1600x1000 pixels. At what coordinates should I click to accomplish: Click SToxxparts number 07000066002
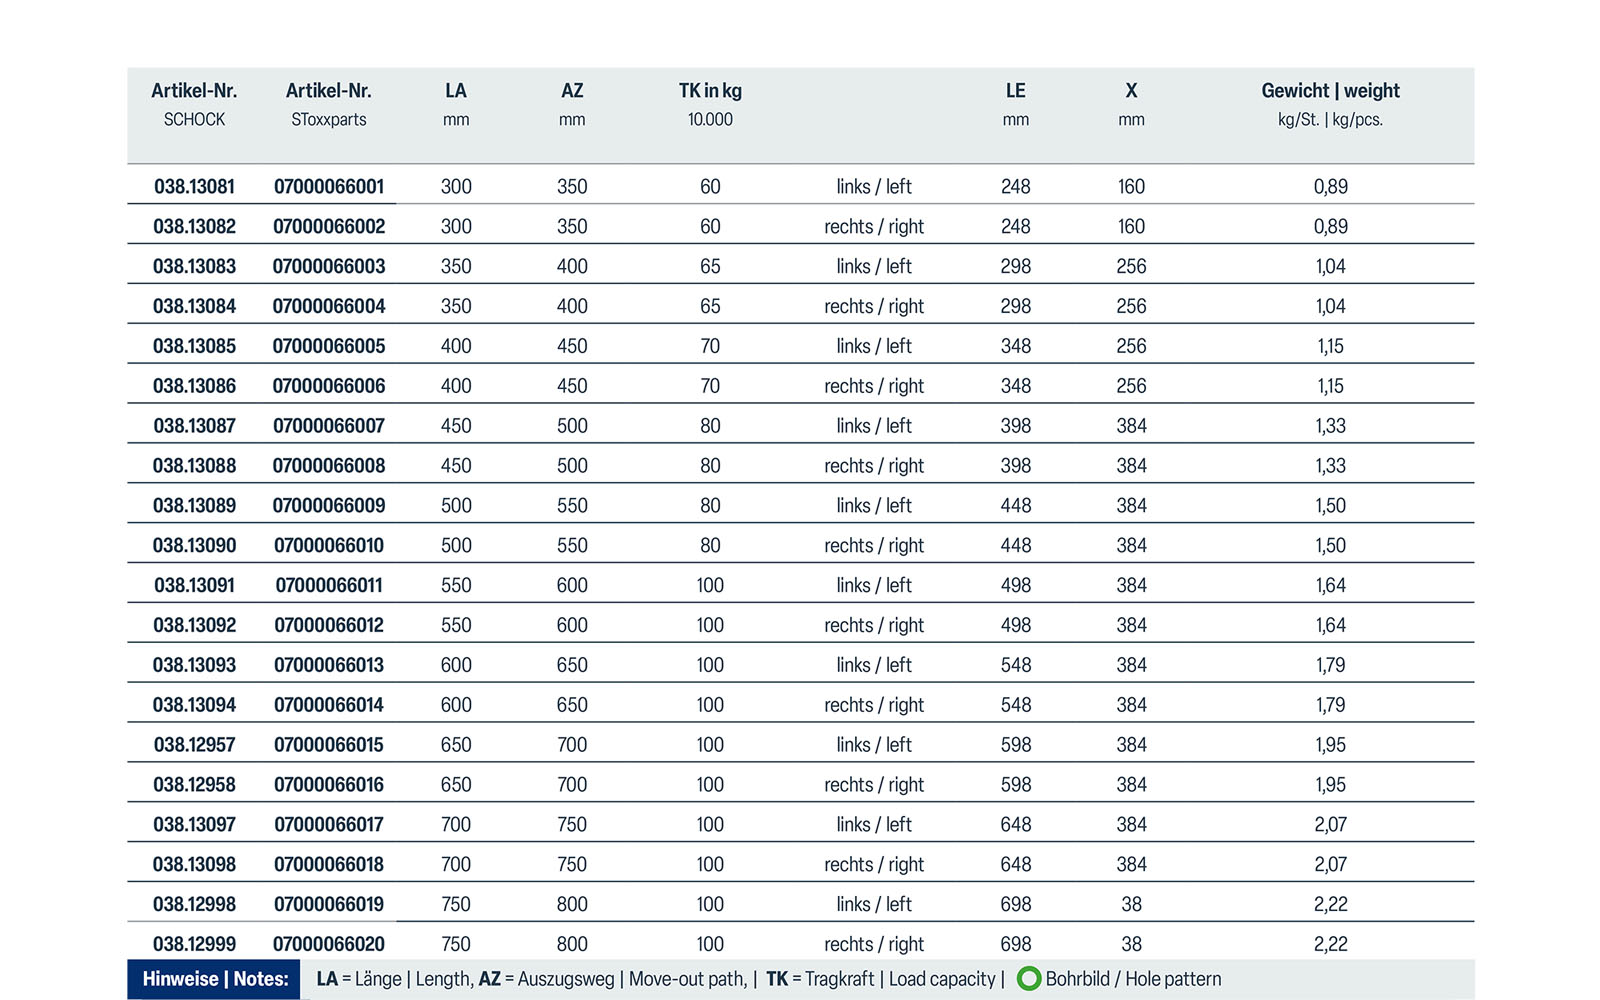[x=329, y=227]
